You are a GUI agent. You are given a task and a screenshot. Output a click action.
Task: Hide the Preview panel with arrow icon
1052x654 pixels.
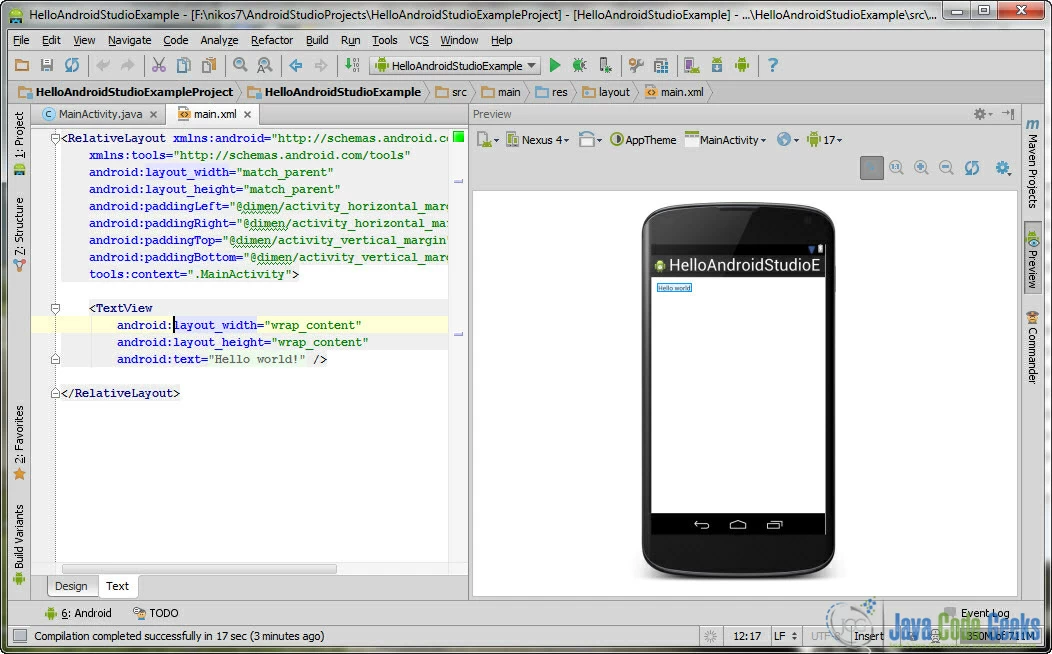pyautogui.click(x=1008, y=114)
